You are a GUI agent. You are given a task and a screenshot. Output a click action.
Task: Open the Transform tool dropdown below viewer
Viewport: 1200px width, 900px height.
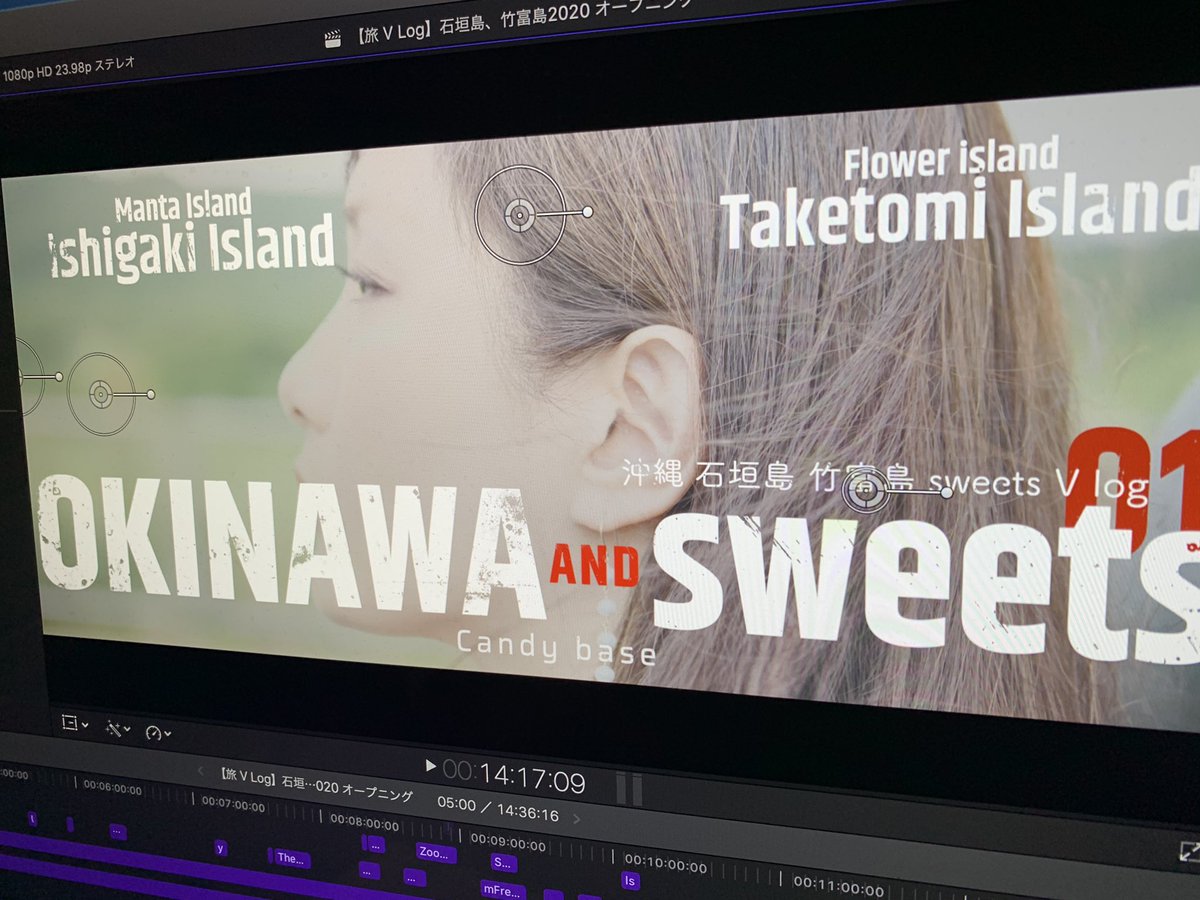(74, 723)
